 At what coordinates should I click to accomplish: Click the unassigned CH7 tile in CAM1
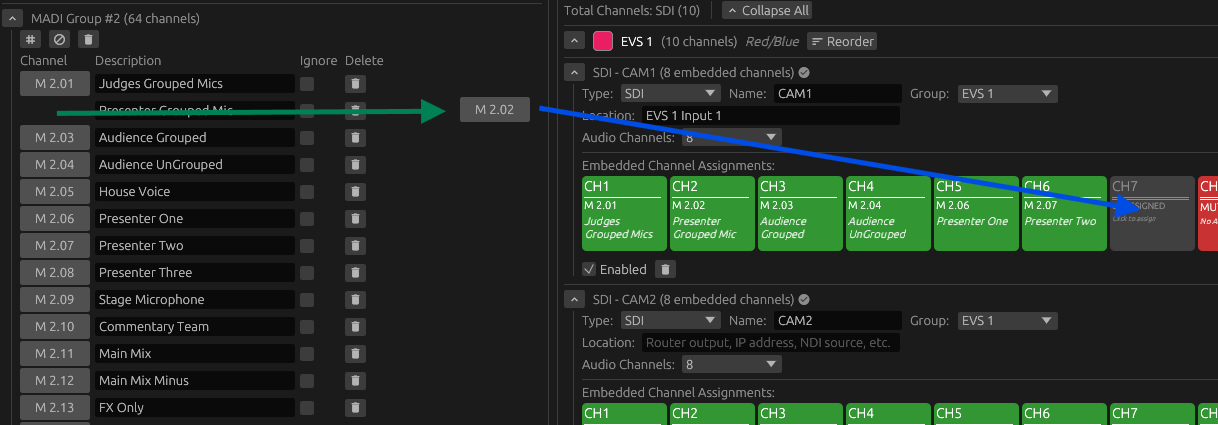click(1152, 214)
